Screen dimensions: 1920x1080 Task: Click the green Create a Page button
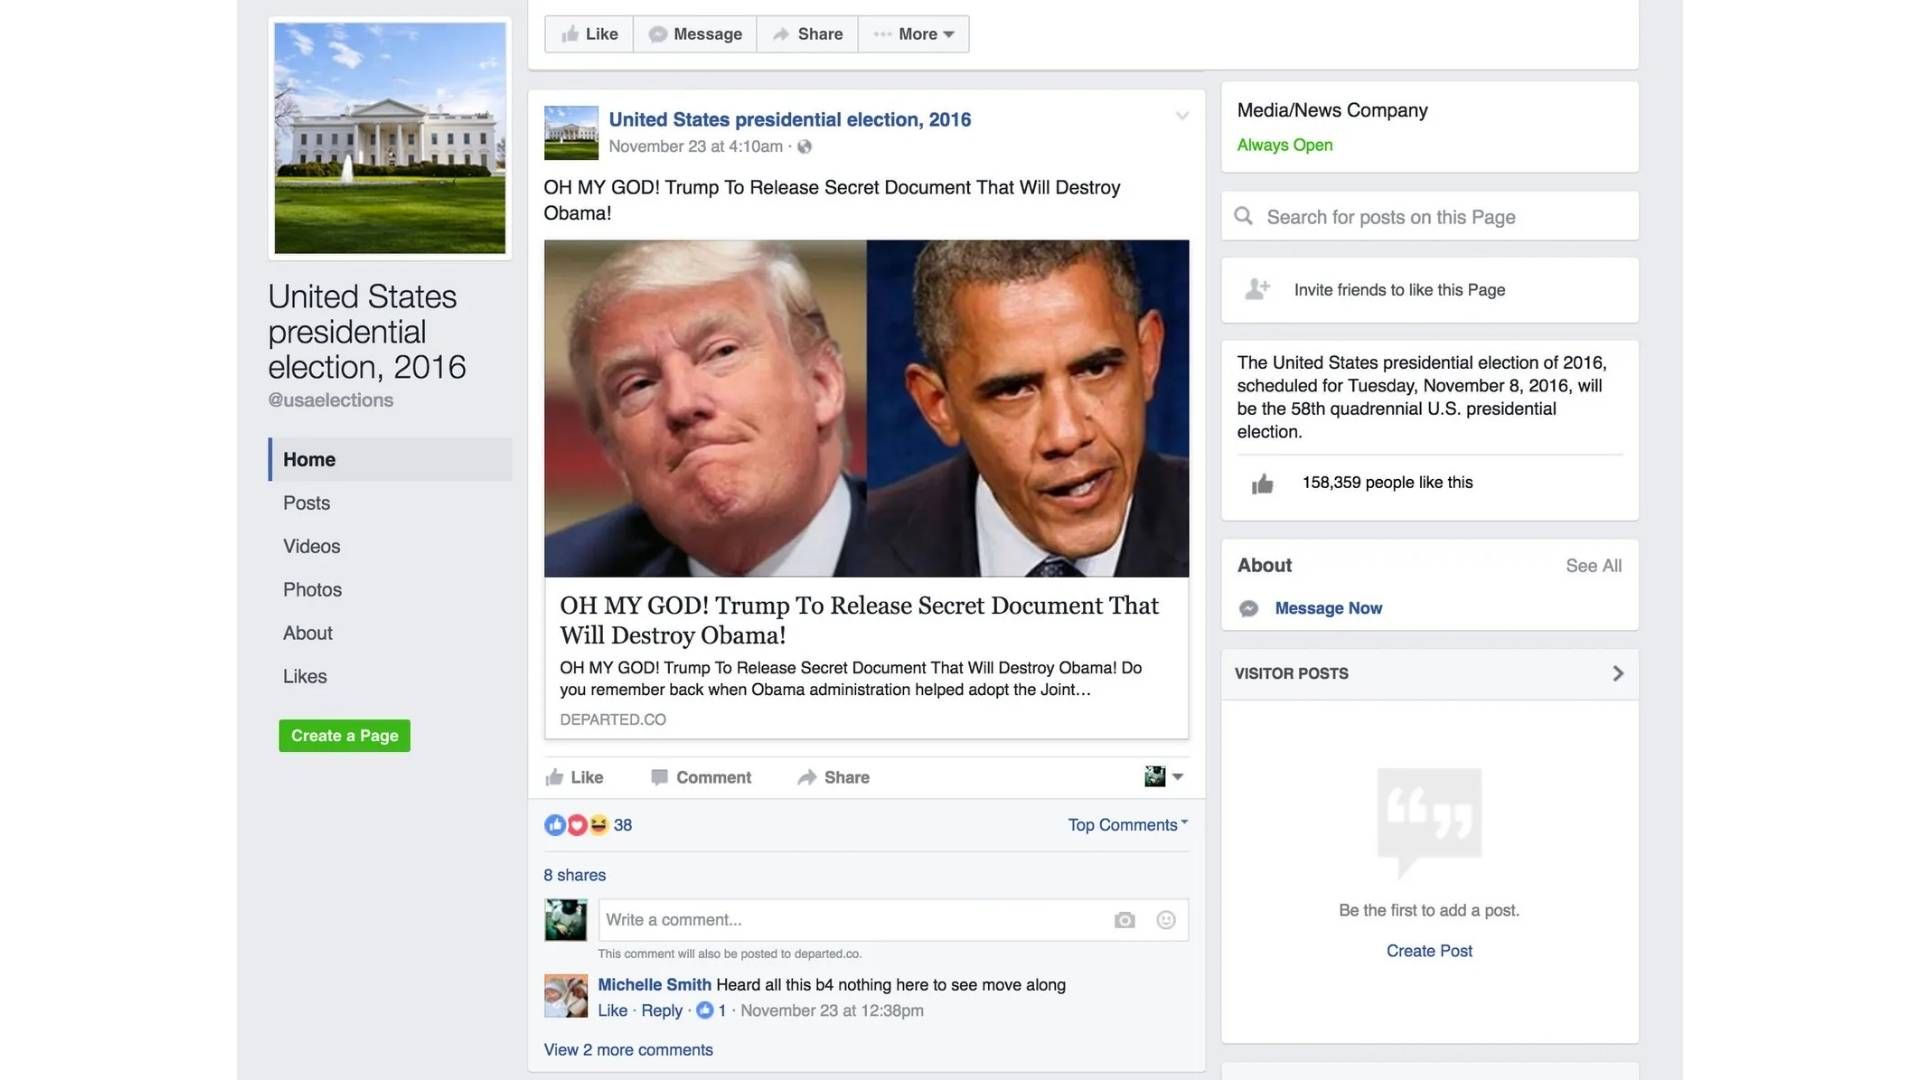[344, 735]
